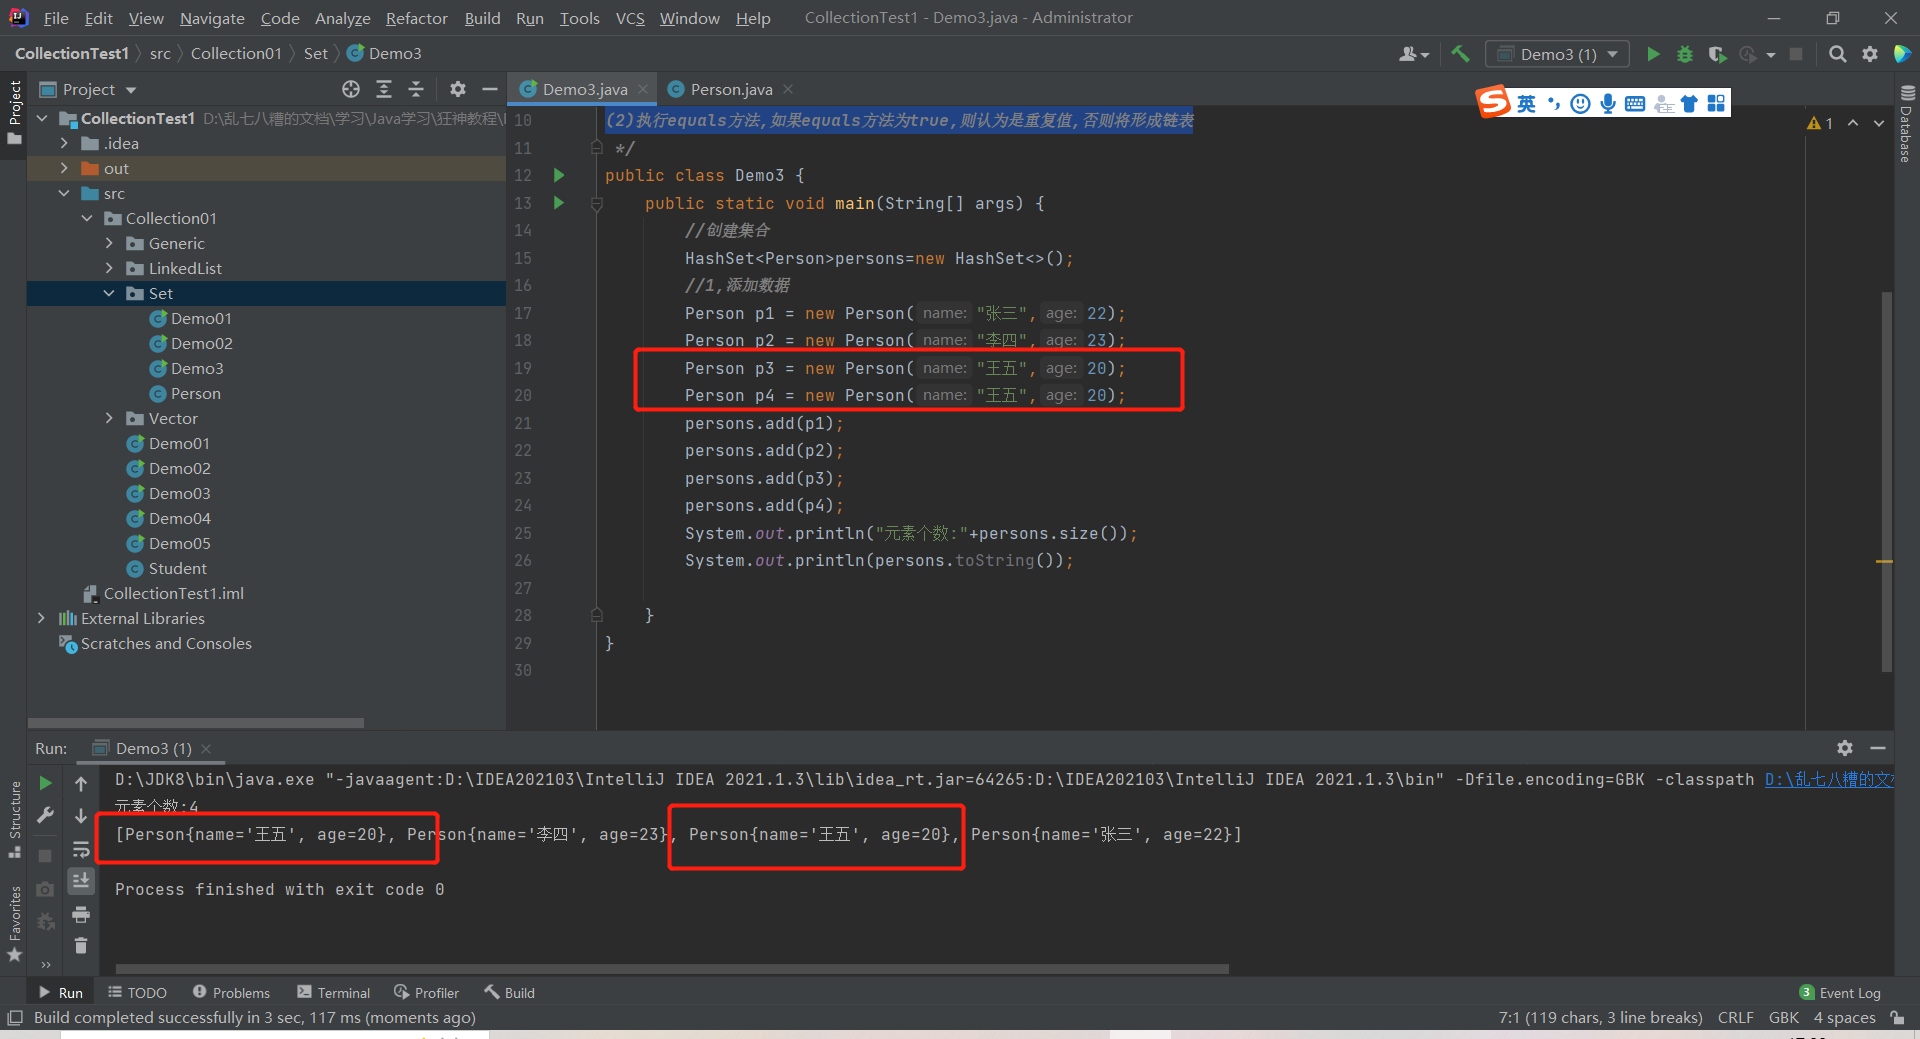The width and height of the screenshot is (1920, 1039).
Task: Open Sogou voice input microphone
Action: [x=1607, y=103]
